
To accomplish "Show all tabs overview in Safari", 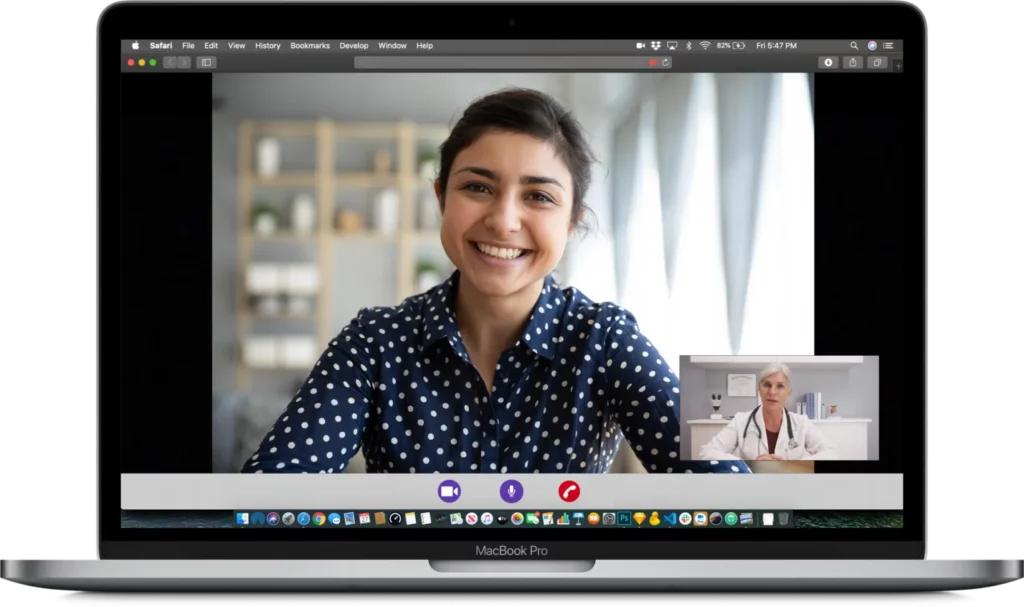I will [877, 62].
